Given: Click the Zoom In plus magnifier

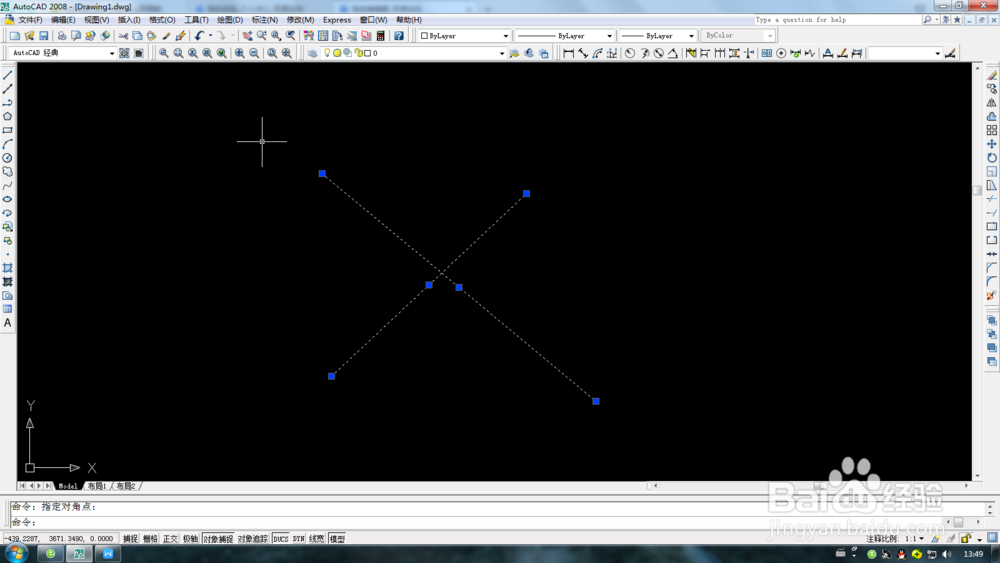Looking at the screenshot, I should (240, 53).
